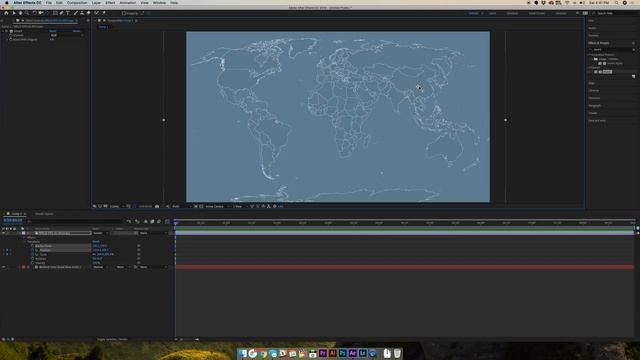Select the Puppet Pin tool
This screenshot has height=360, width=640.
coord(104,13)
